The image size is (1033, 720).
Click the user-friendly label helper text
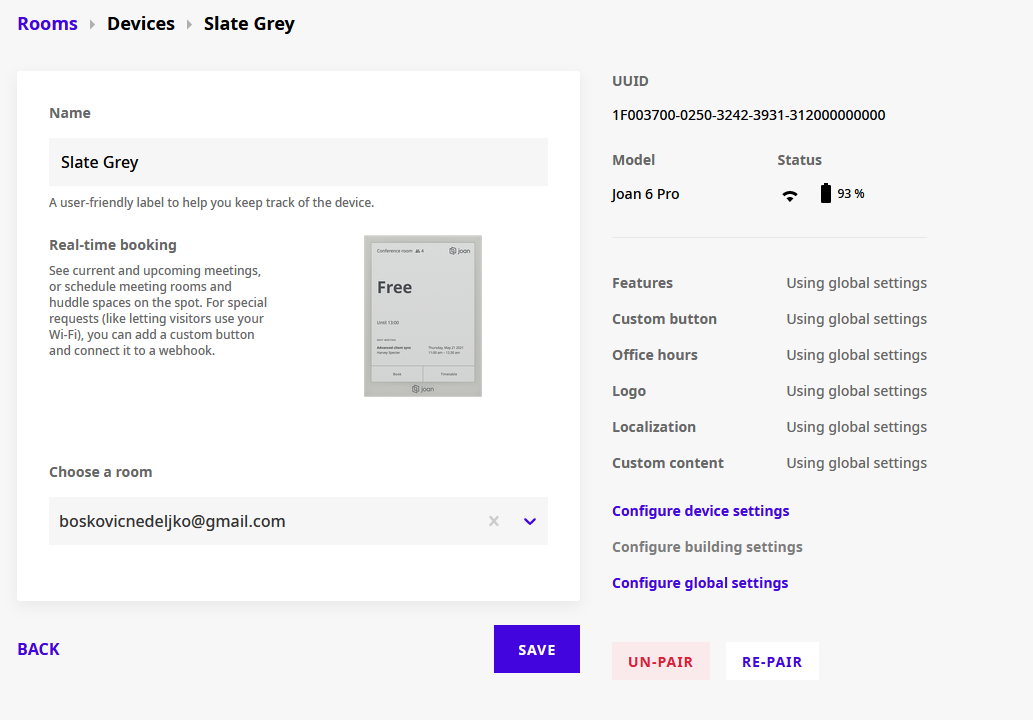(x=211, y=203)
